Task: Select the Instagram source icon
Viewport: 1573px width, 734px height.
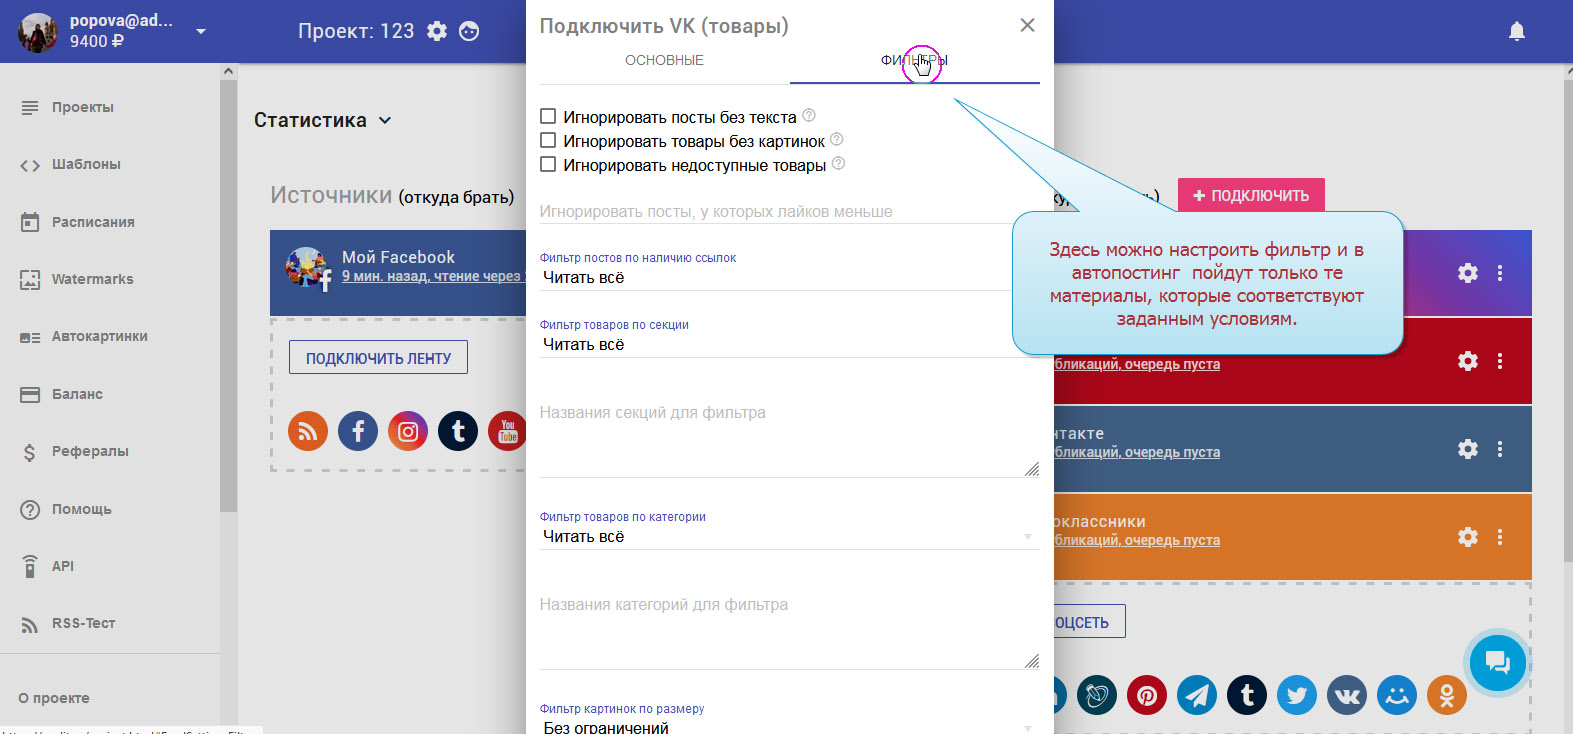Action: (x=408, y=431)
